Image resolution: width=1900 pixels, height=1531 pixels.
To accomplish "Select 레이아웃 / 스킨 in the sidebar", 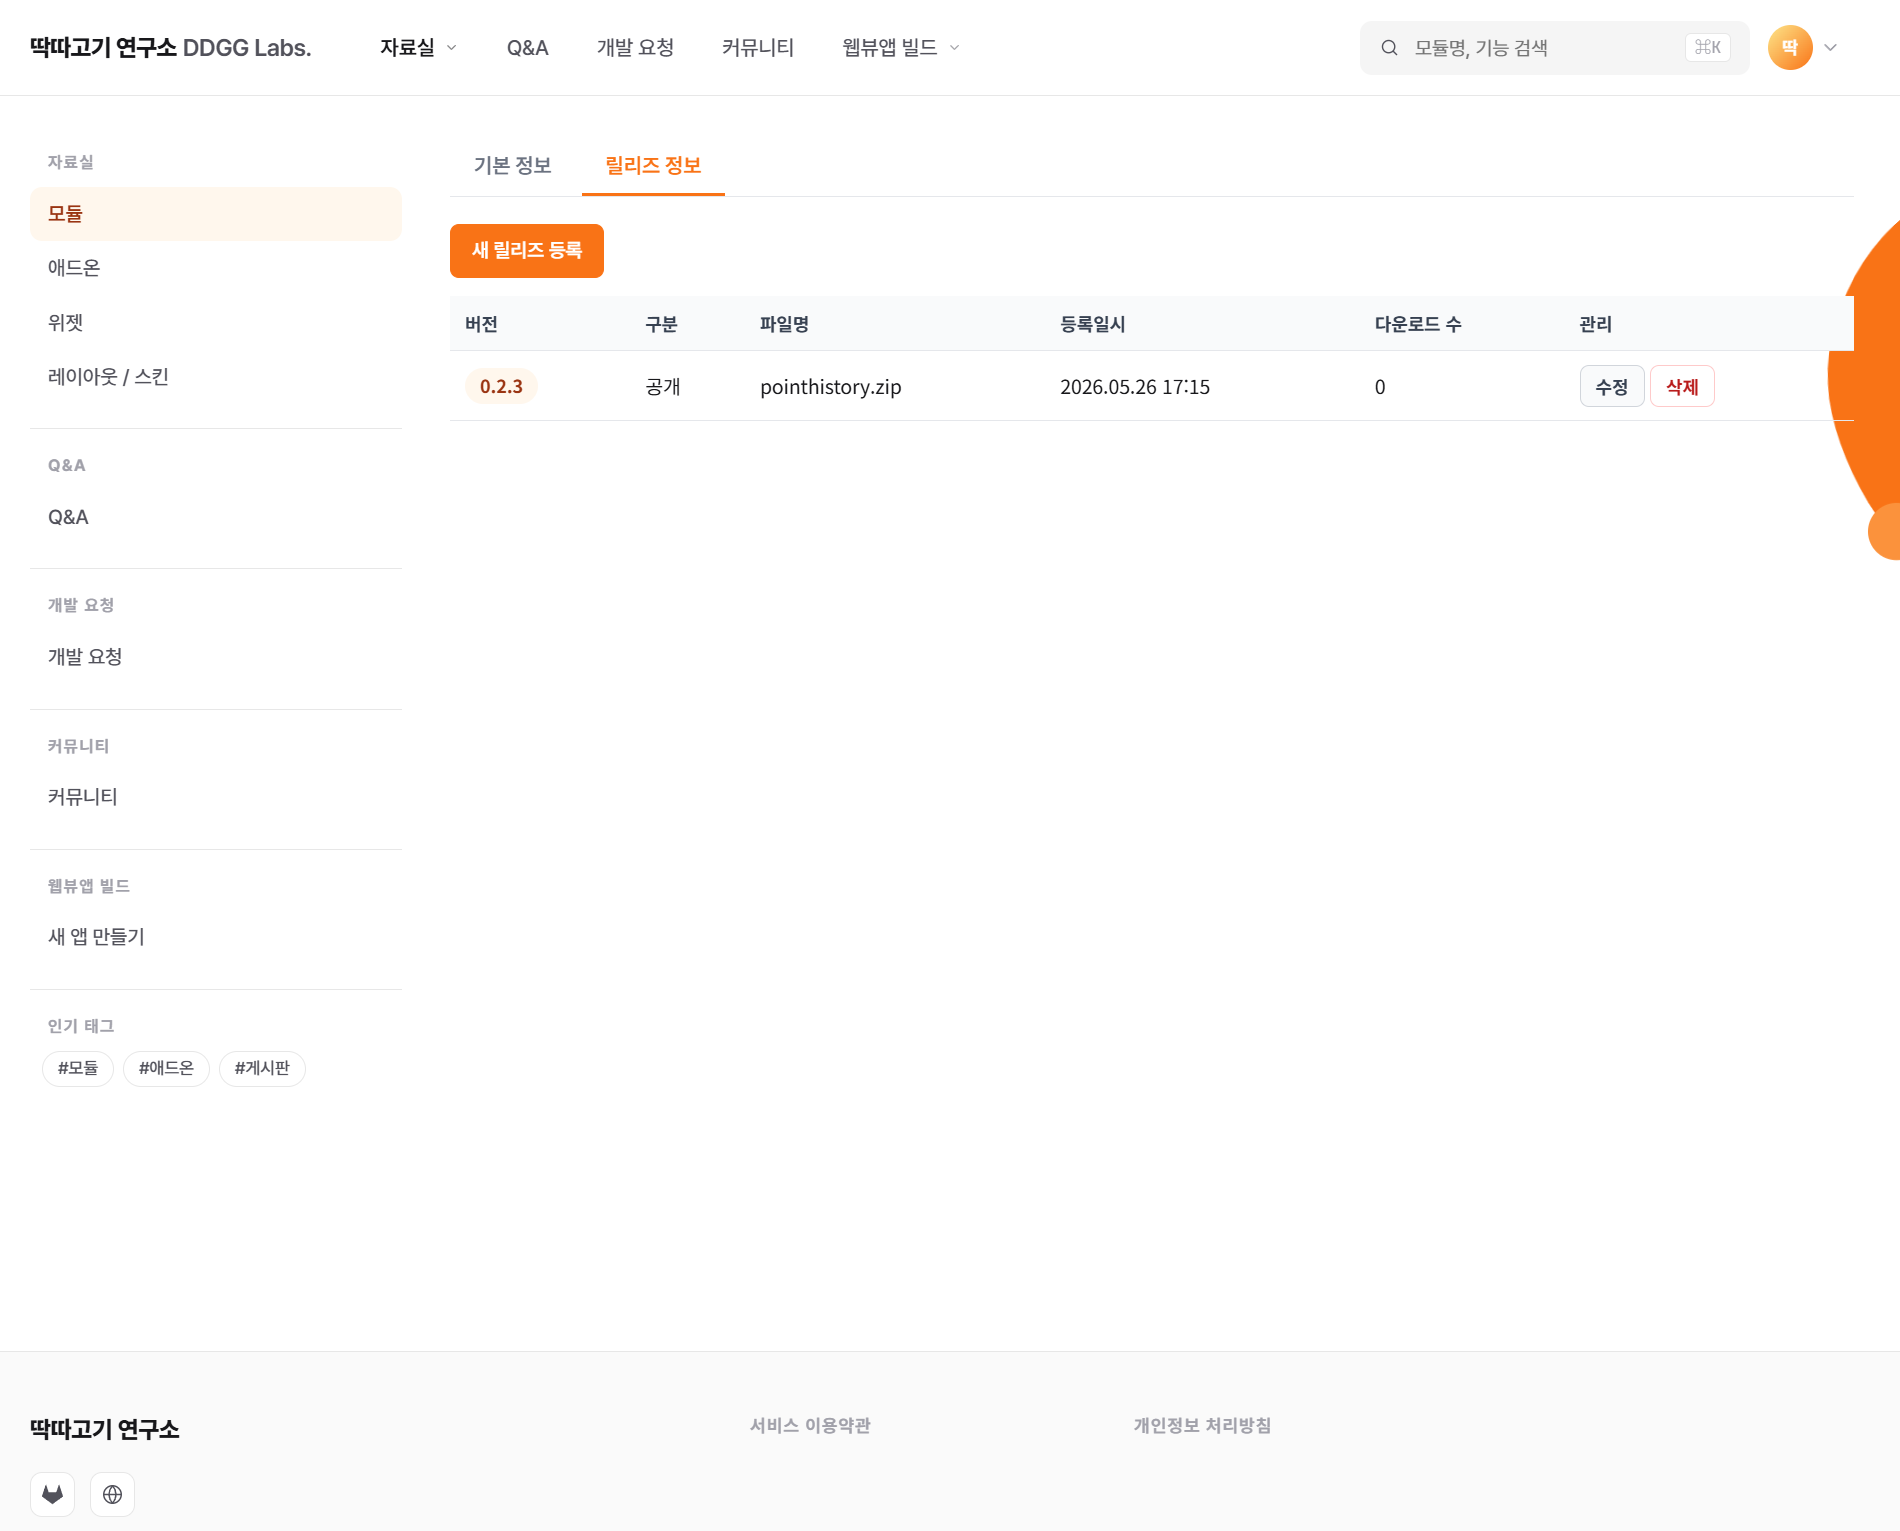I will click(216, 377).
